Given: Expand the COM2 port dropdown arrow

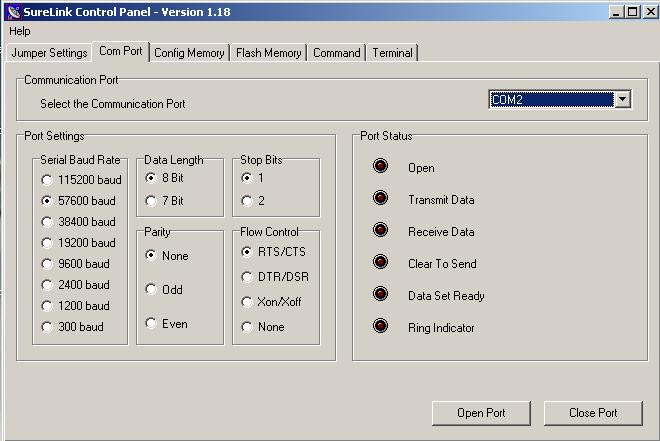Looking at the screenshot, I should tap(622, 100).
